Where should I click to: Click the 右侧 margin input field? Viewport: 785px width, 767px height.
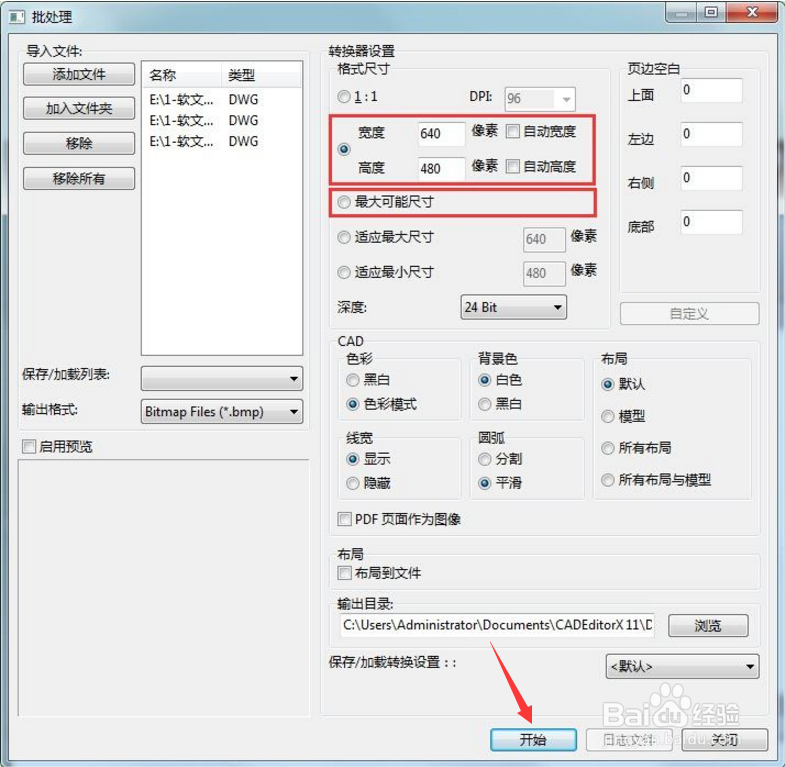[712, 178]
